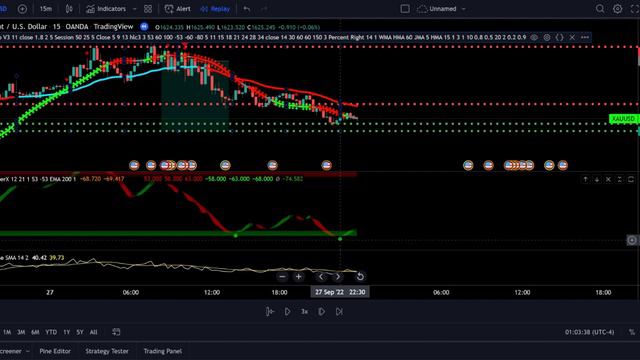This screenshot has width=640, height=360.
Task: Zoom out the chart with minus button
Action: [282, 277]
